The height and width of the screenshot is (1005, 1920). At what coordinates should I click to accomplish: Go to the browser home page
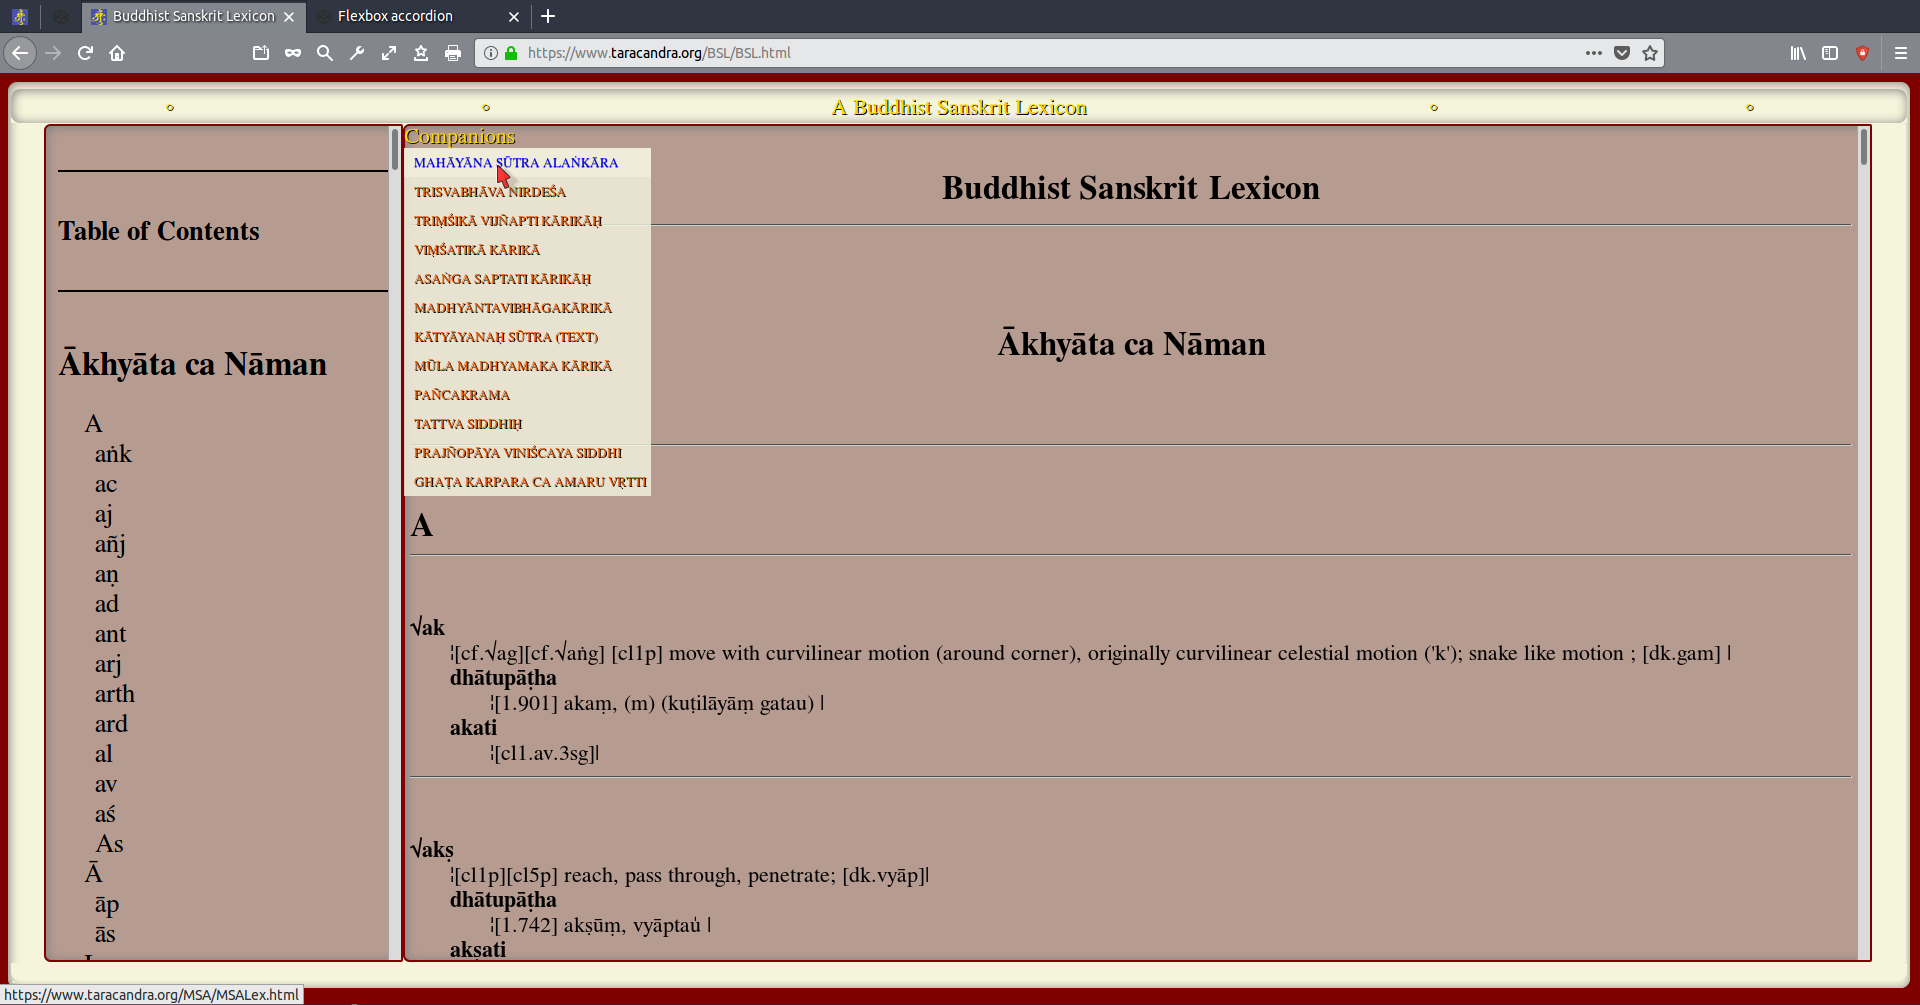(x=117, y=53)
